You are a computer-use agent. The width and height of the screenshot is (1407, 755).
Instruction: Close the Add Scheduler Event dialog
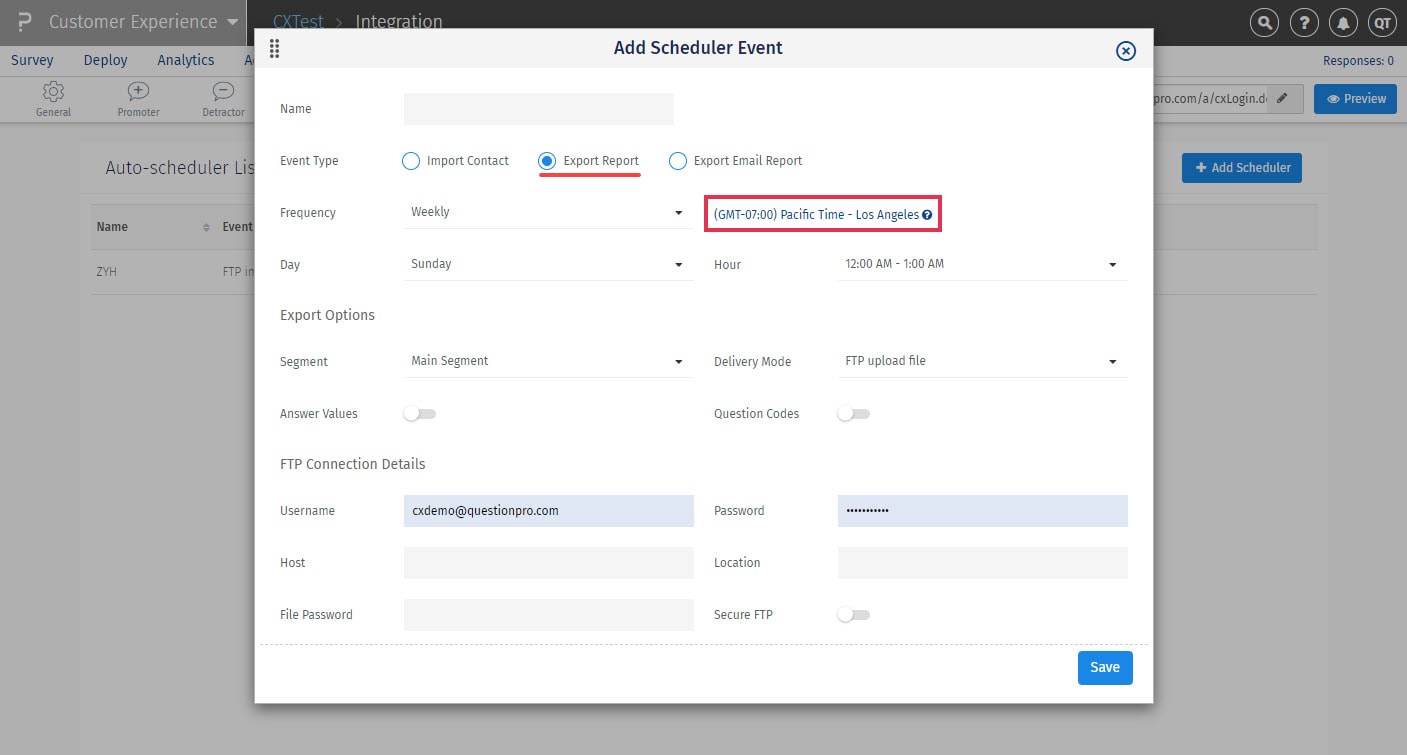1126,51
